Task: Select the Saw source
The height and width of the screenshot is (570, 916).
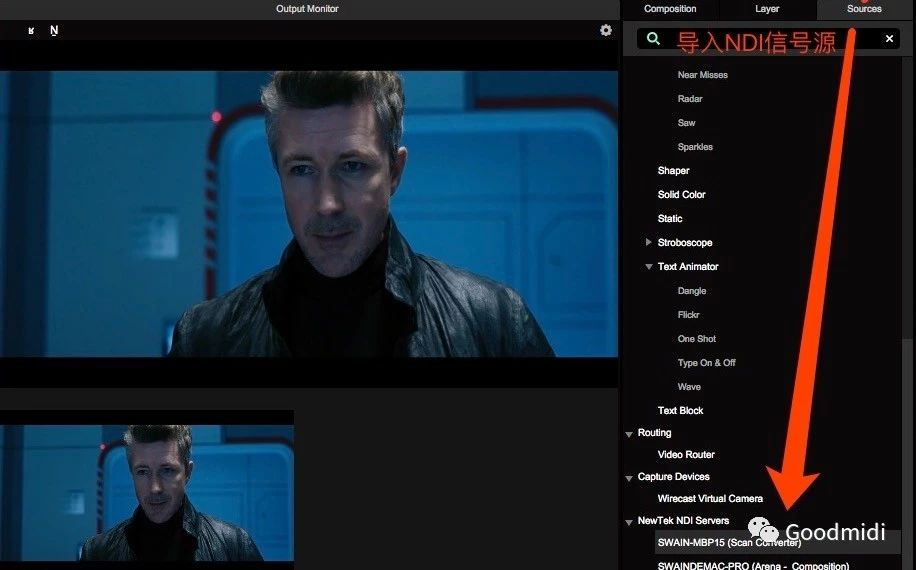Action: (x=686, y=123)
